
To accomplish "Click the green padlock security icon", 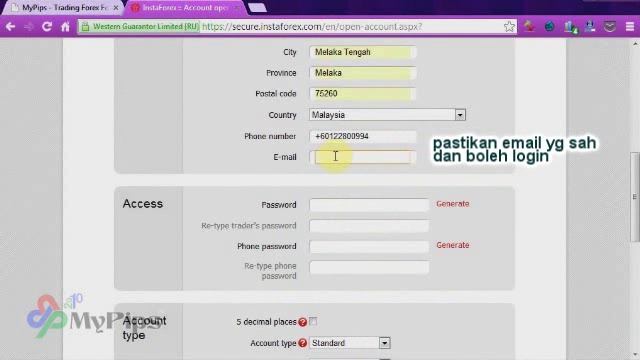I will pos(85,27).
